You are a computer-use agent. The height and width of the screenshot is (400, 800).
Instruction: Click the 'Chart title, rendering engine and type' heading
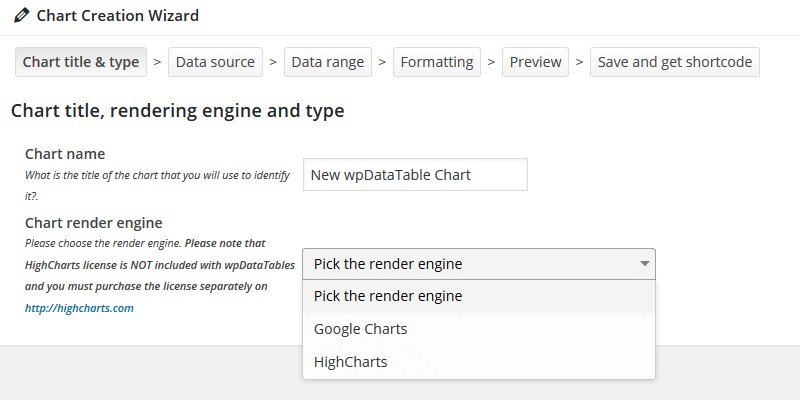[x=178, y=111]
